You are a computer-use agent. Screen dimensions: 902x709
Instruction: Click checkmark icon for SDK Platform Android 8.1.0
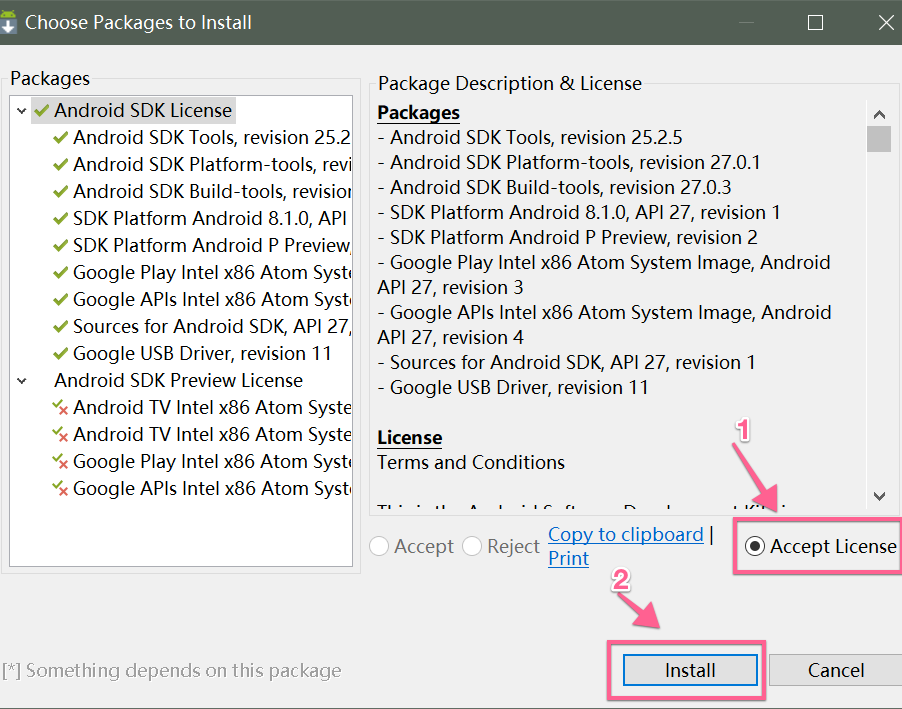(60, 219)
